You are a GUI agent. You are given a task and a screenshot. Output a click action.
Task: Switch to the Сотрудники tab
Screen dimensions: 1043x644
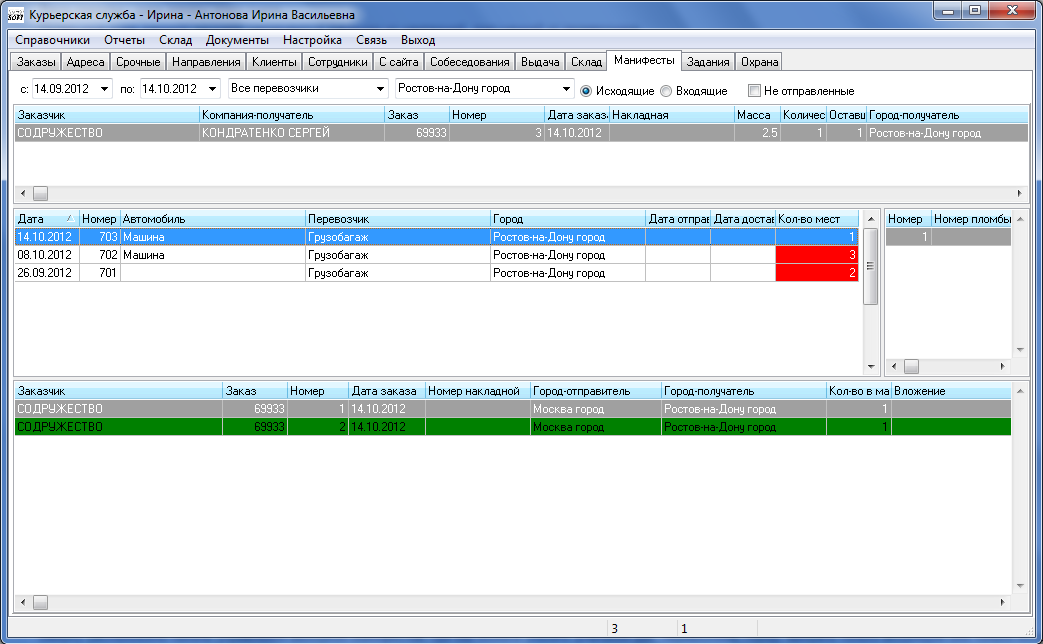(338, 62)
